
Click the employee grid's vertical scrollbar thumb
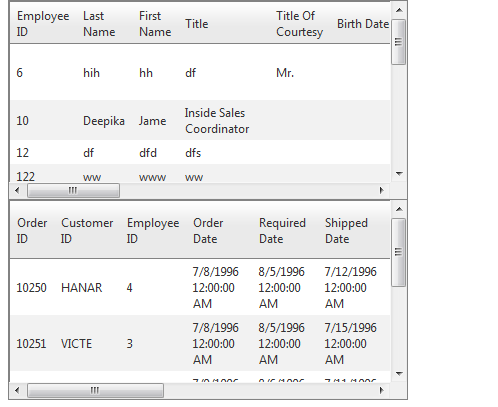399,42
